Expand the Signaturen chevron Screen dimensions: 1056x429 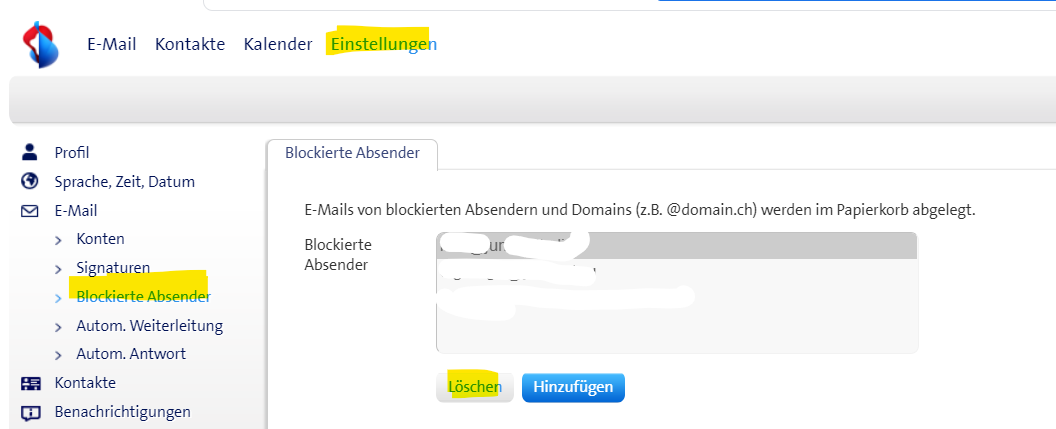[58, 268]
